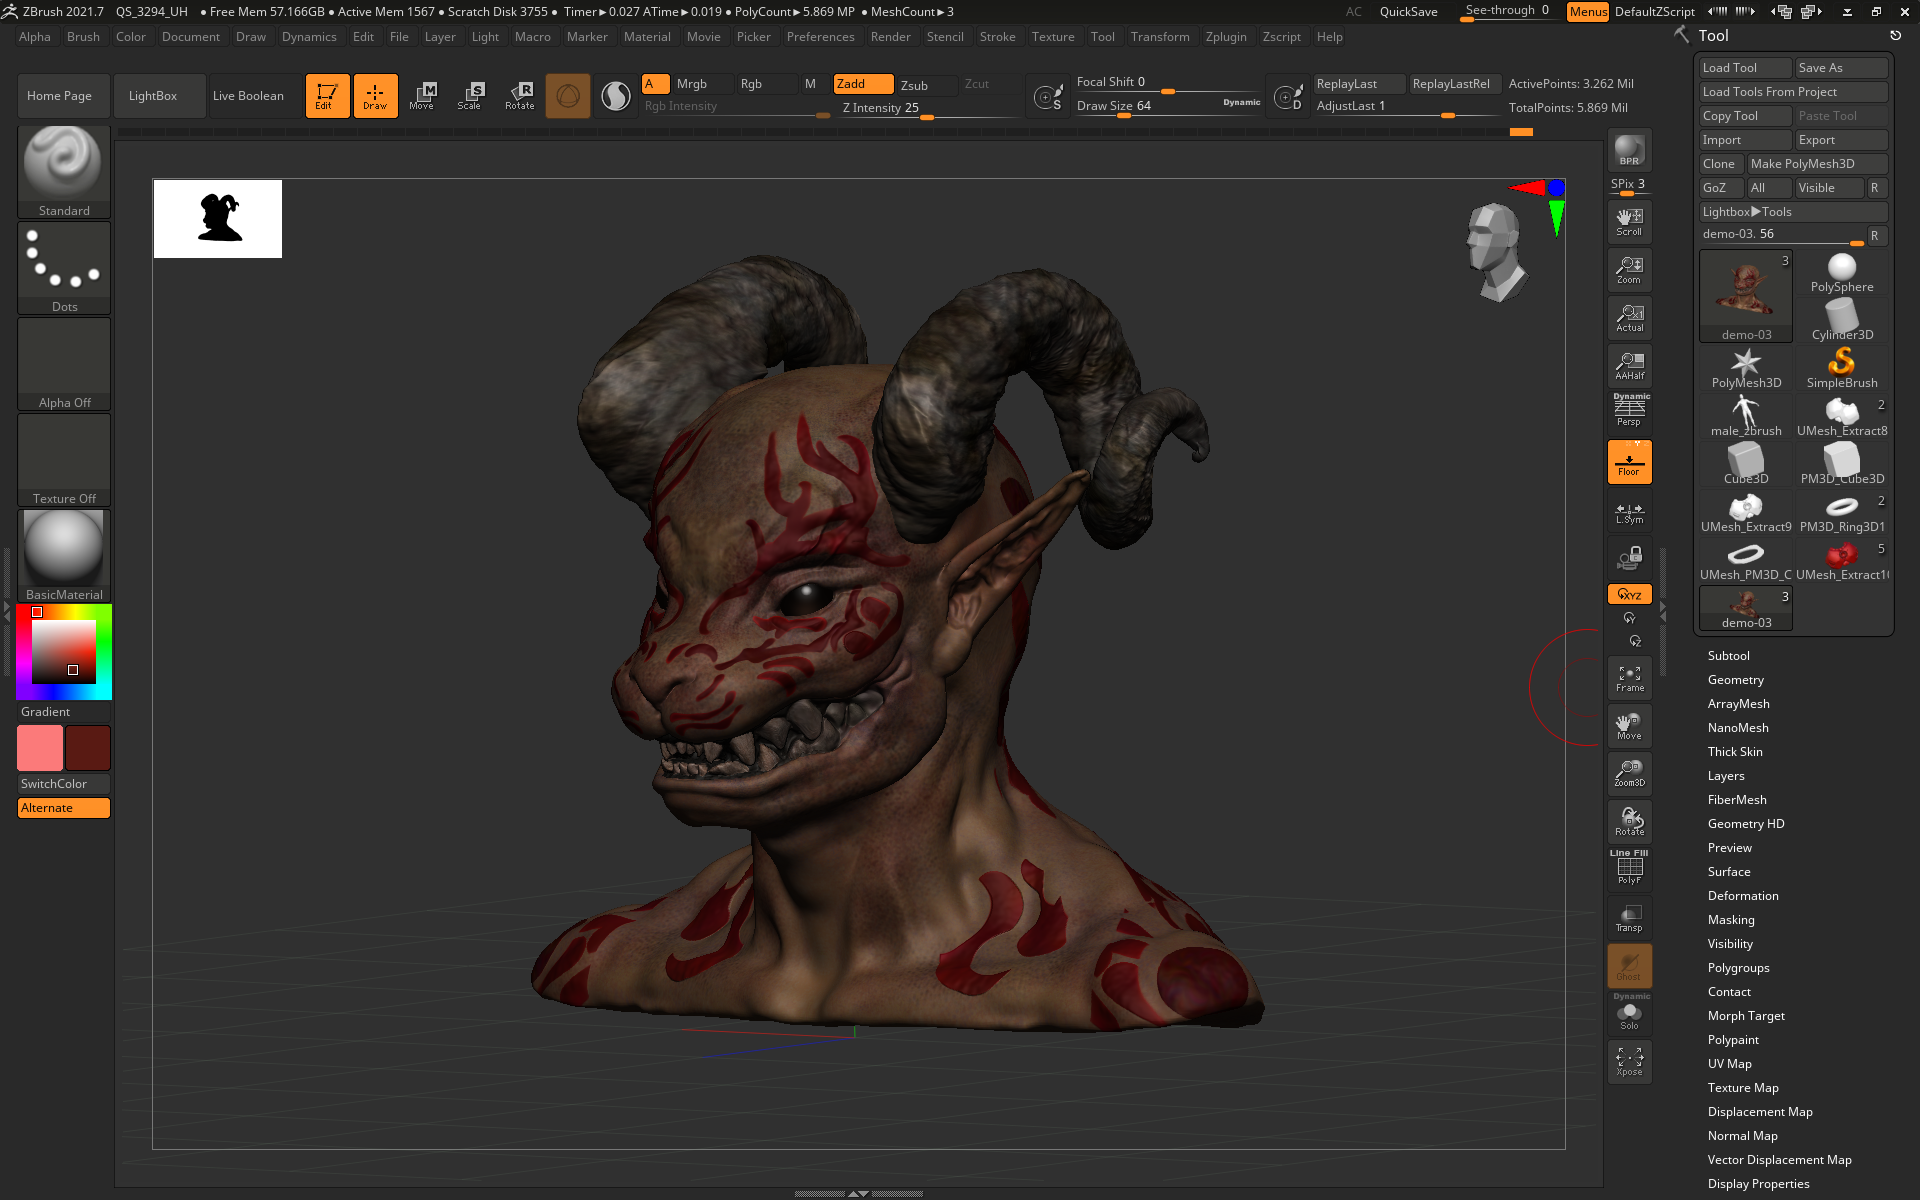Toggle Solo mode
The height and width of the screenshot is (1200, 1920).
coord(1629,1014)
